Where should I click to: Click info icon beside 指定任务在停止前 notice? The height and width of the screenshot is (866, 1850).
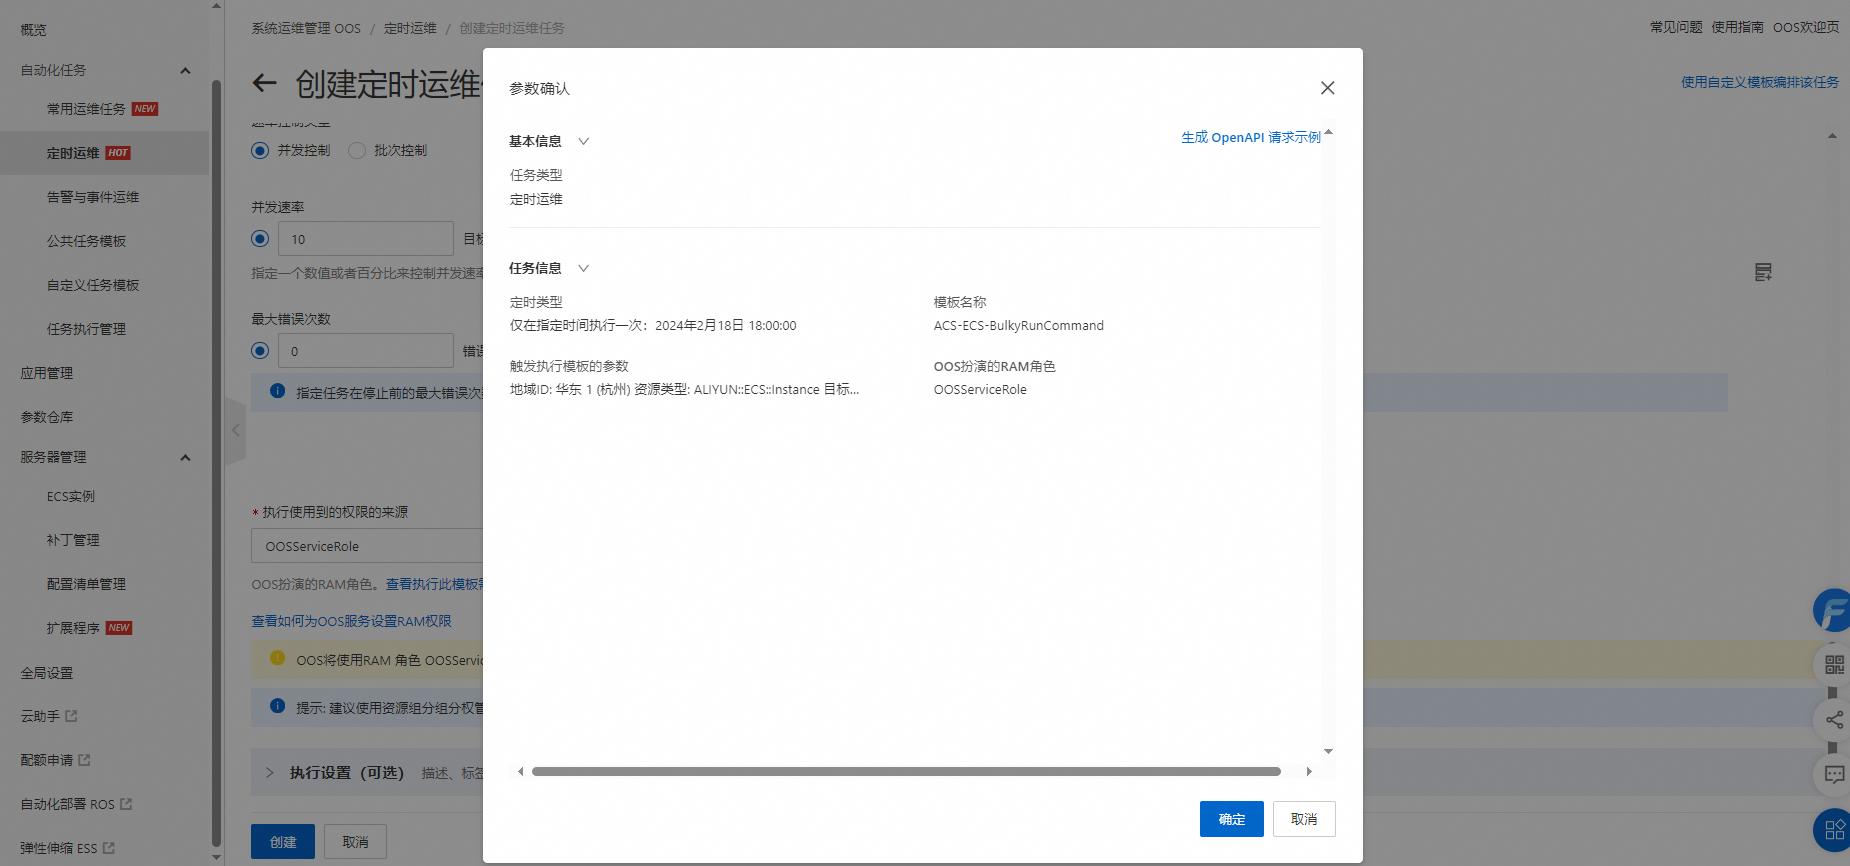point(278,391)
